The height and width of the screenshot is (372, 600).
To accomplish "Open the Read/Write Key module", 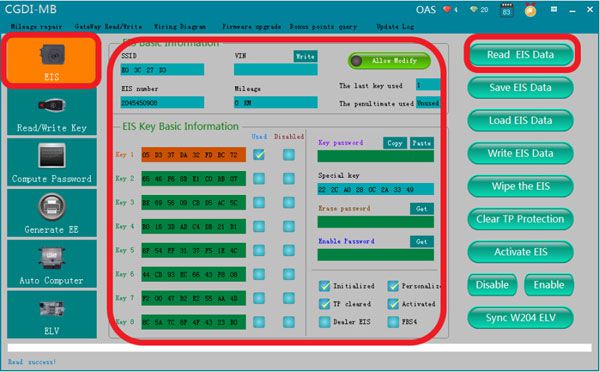I will tap(52, 113).
